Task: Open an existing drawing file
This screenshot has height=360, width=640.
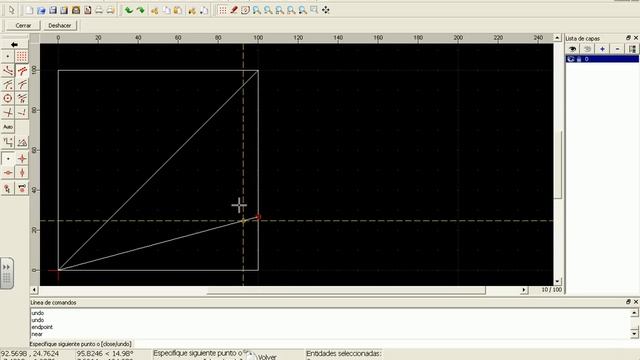Action: coord(41,10)
